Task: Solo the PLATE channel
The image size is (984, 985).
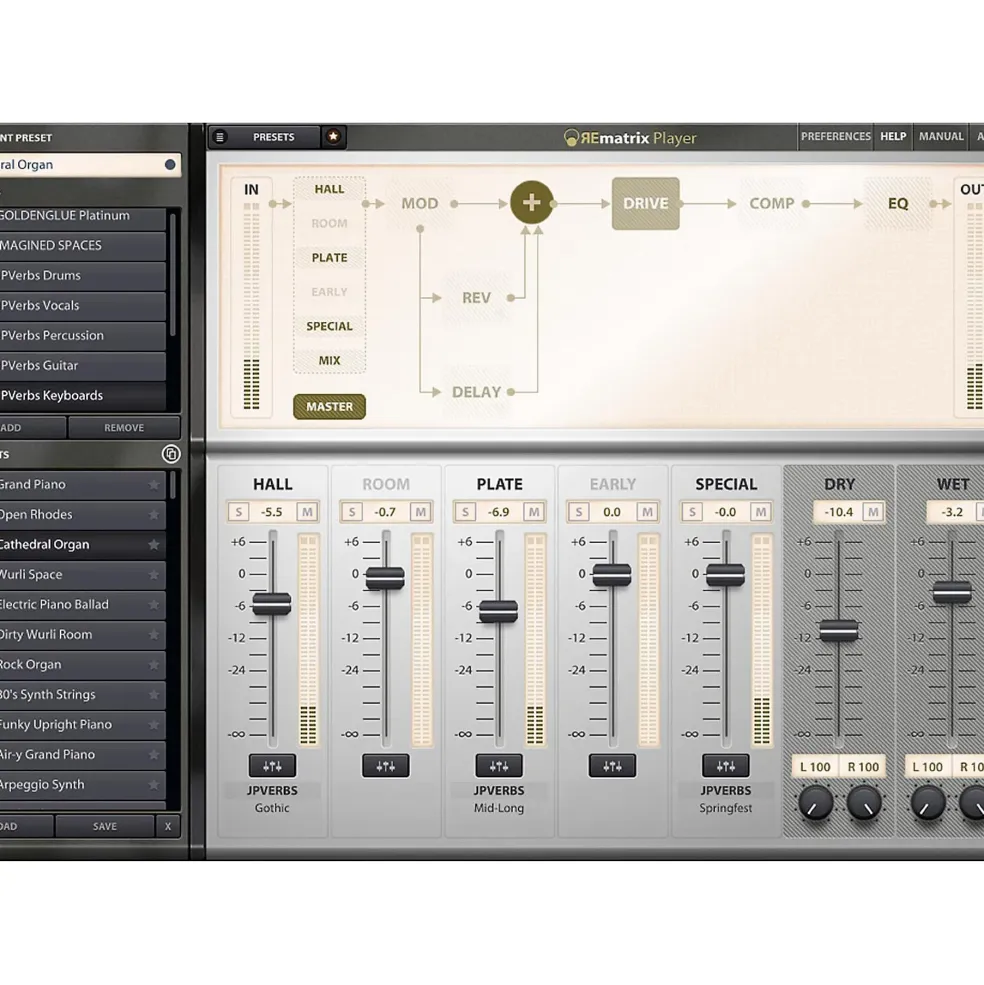Action: (465, 512)
